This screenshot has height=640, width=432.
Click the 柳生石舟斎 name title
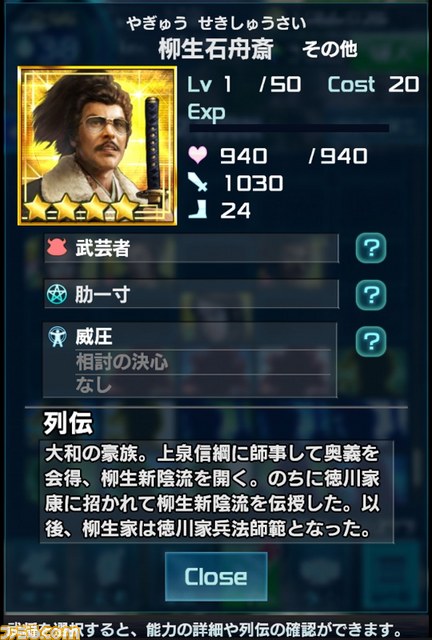pos(216,49)
